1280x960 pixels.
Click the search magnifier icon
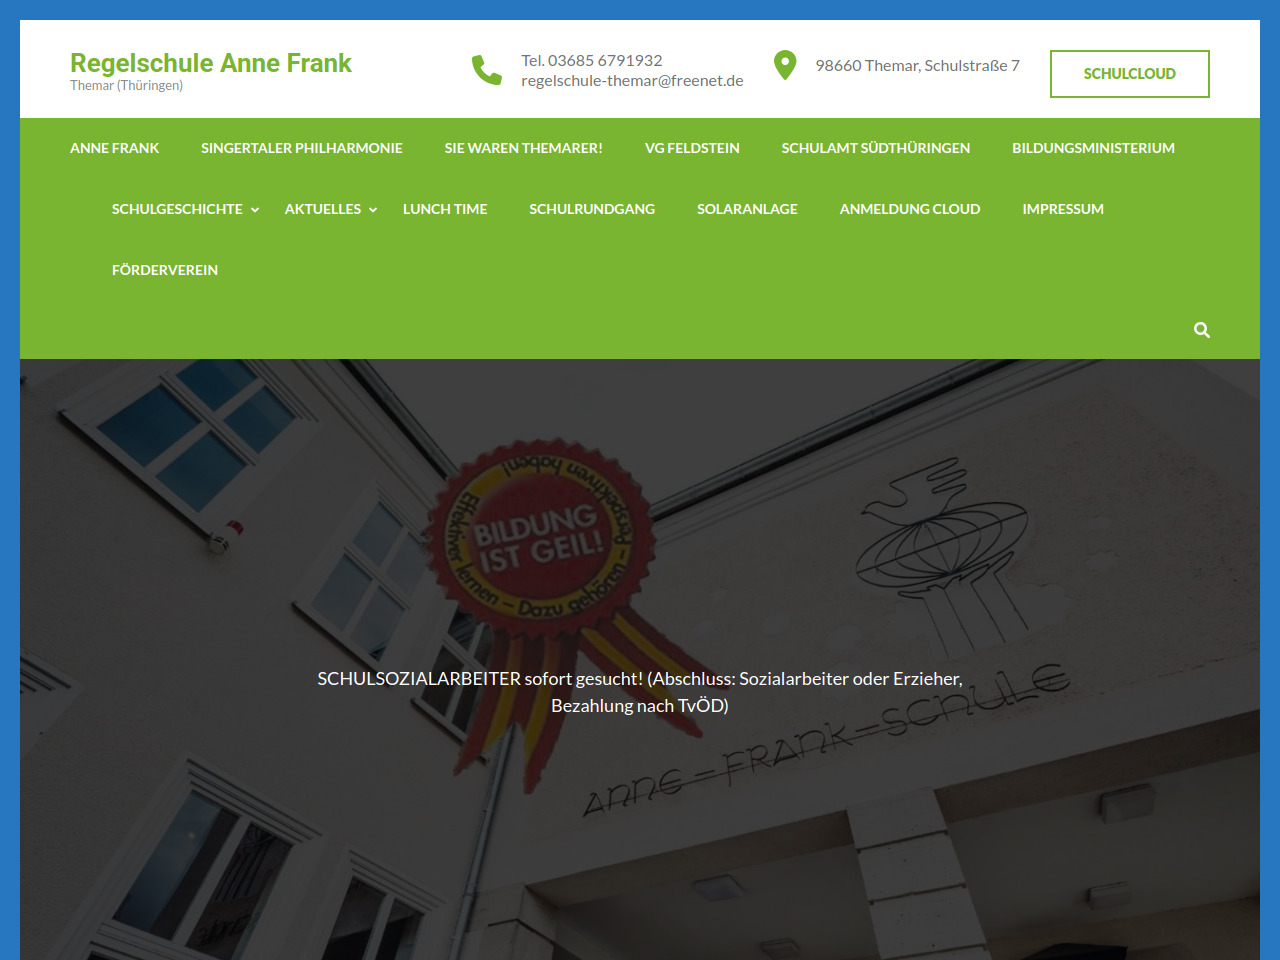[1202, 330]
